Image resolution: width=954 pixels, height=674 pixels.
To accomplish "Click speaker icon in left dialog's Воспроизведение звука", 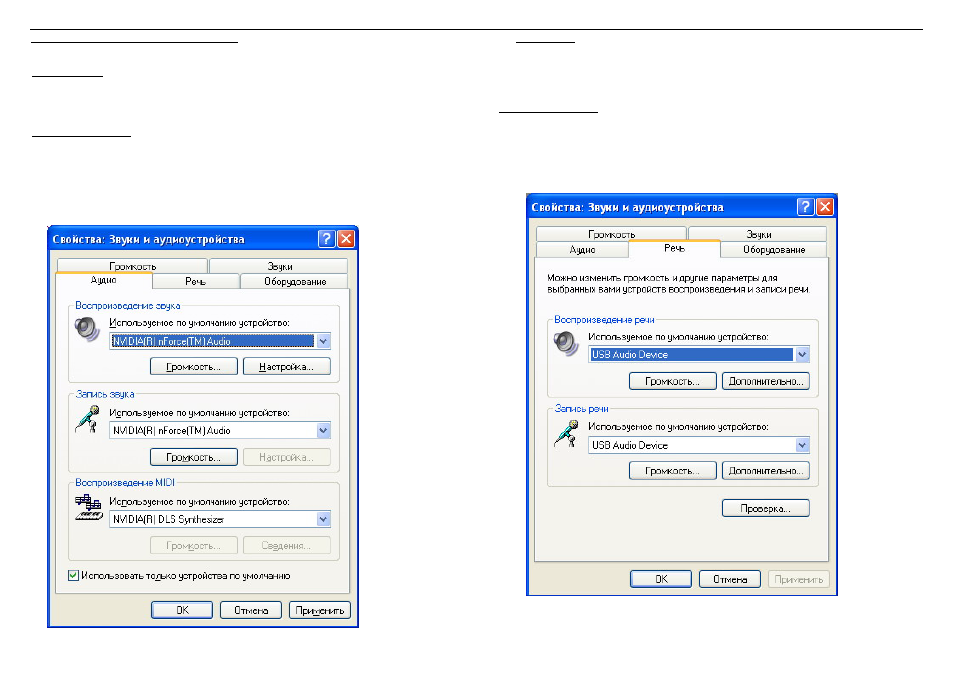I will (x=87, y=329).
